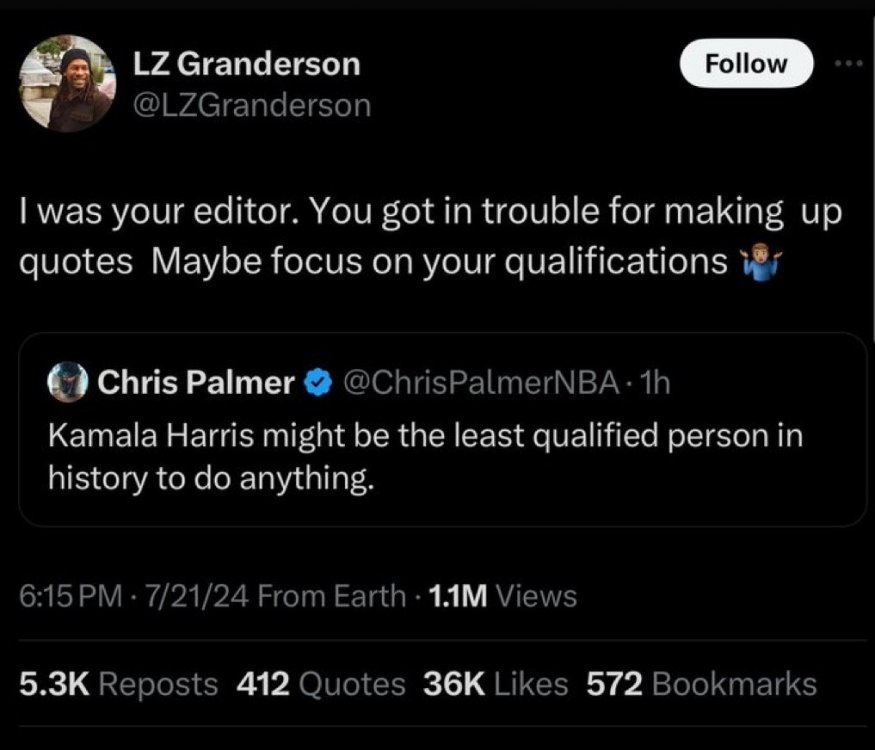This screenshot has height=750, width=875.
Task: Click the shrug emoji in the tweet
Action: (x=757, y=263)
